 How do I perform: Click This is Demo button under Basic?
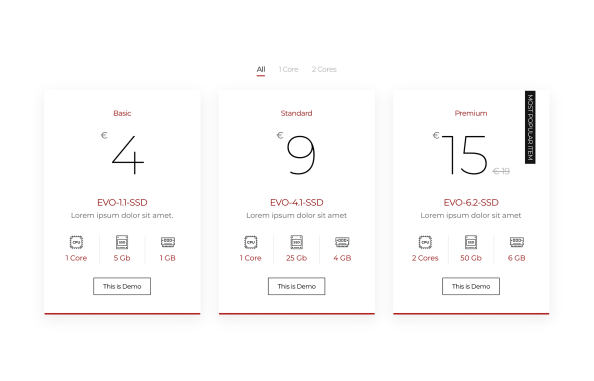tap(122, 286)
